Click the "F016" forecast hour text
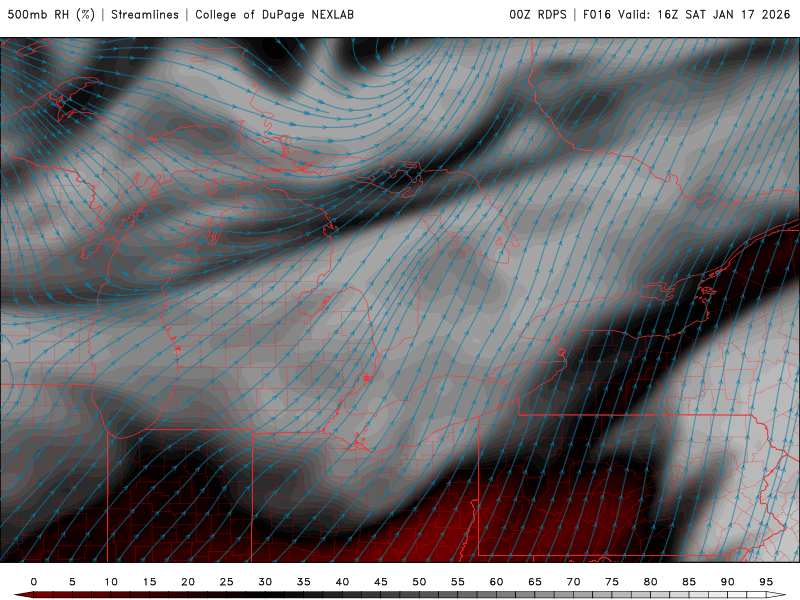This screenshot has width=800, height=600. [x=596, y=14]
